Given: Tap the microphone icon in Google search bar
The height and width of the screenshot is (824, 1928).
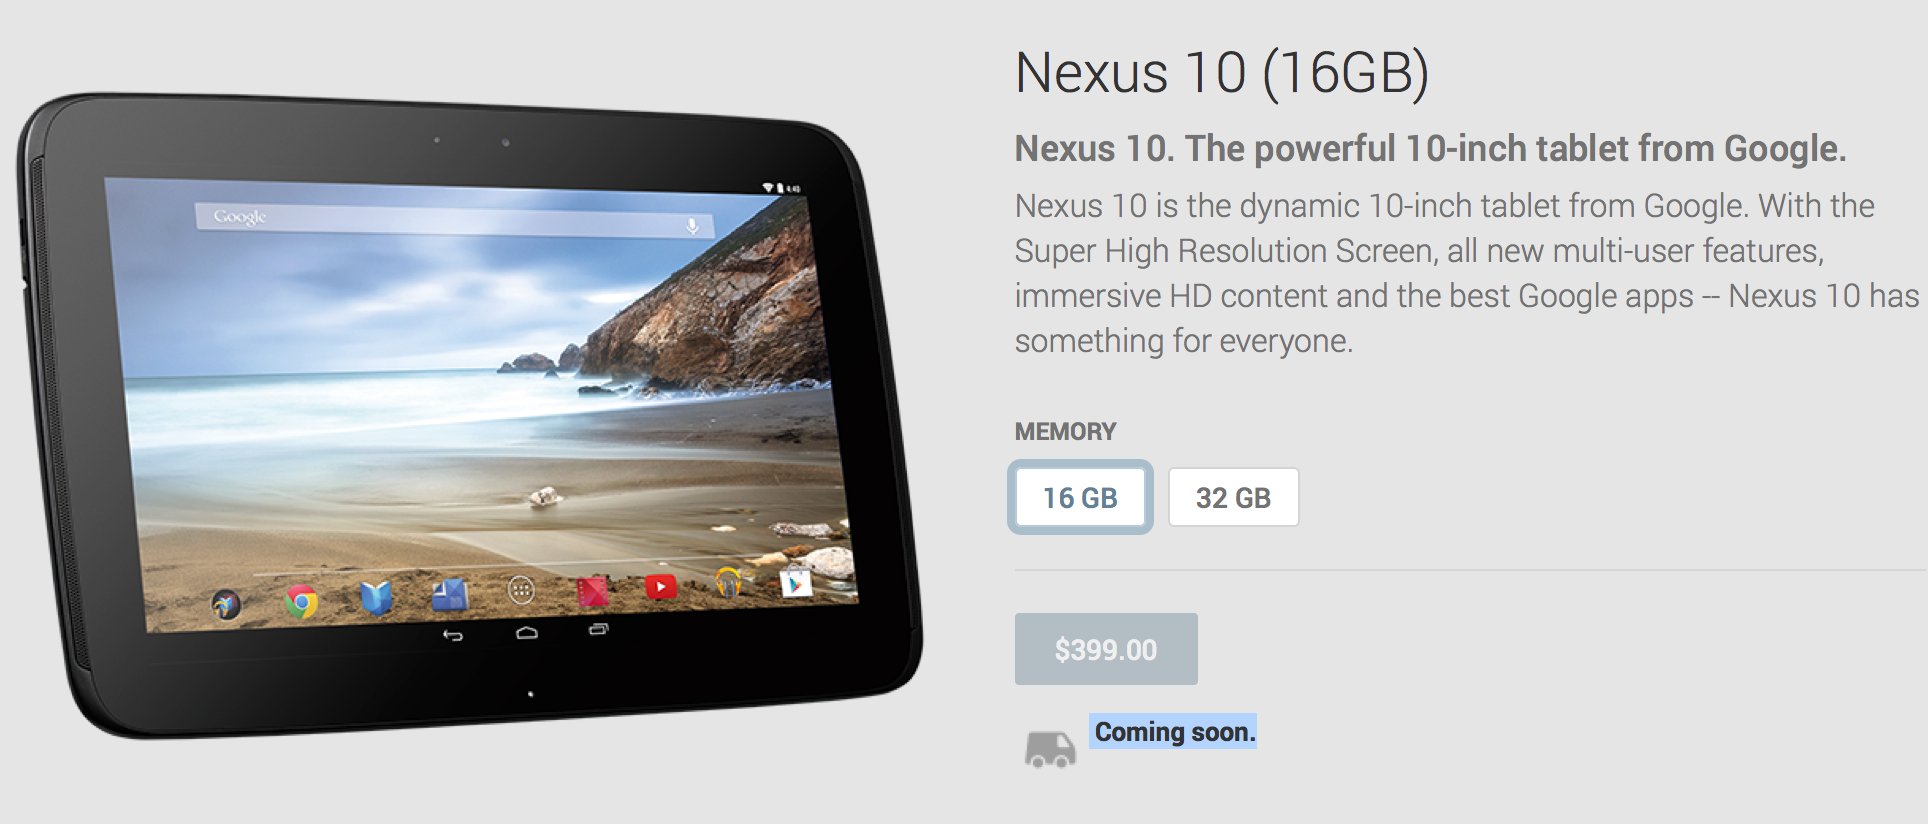Looking at the screenshot, I should click(x=692, y=227).
